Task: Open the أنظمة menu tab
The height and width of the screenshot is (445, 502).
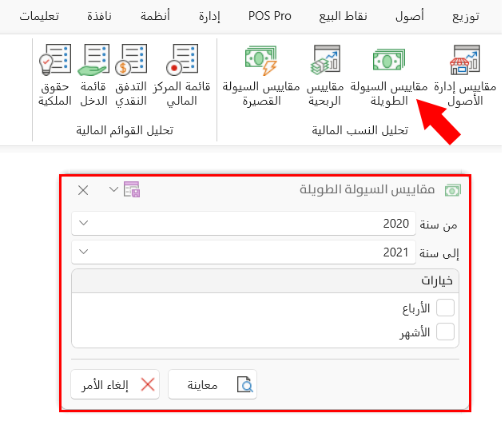Action: [155, 16]
